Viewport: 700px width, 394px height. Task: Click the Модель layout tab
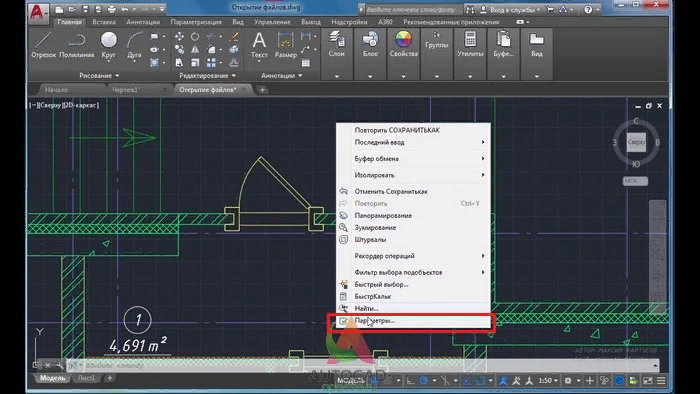click(x=53, y=378)
